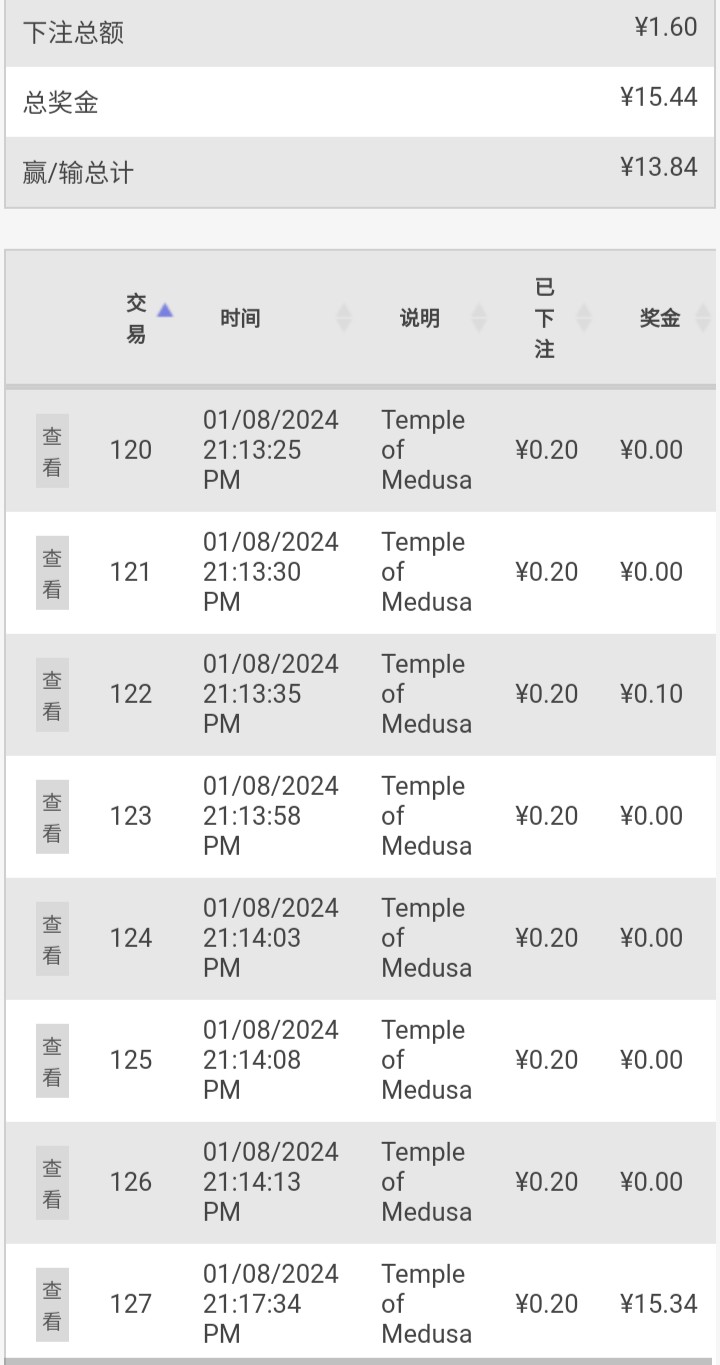This screenshot has height=1365, width=720.
Task: Click the 时间 column header
Action: point(240,318)
